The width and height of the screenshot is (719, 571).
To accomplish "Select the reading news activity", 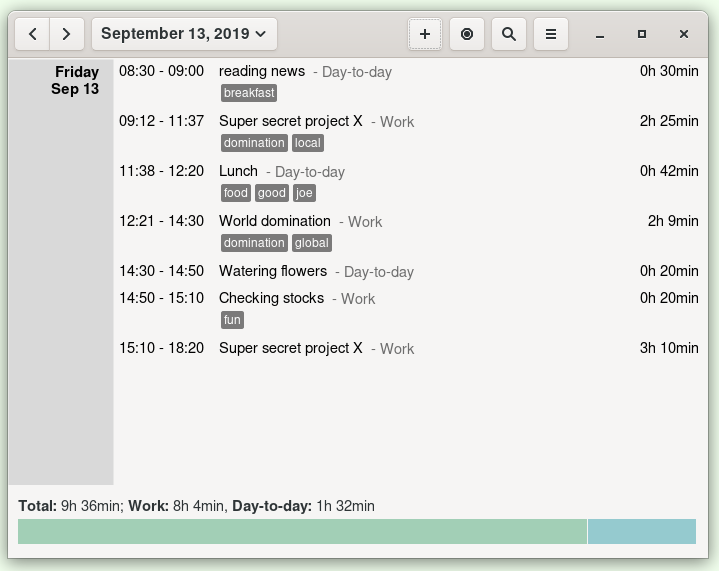I will [262, 71].
